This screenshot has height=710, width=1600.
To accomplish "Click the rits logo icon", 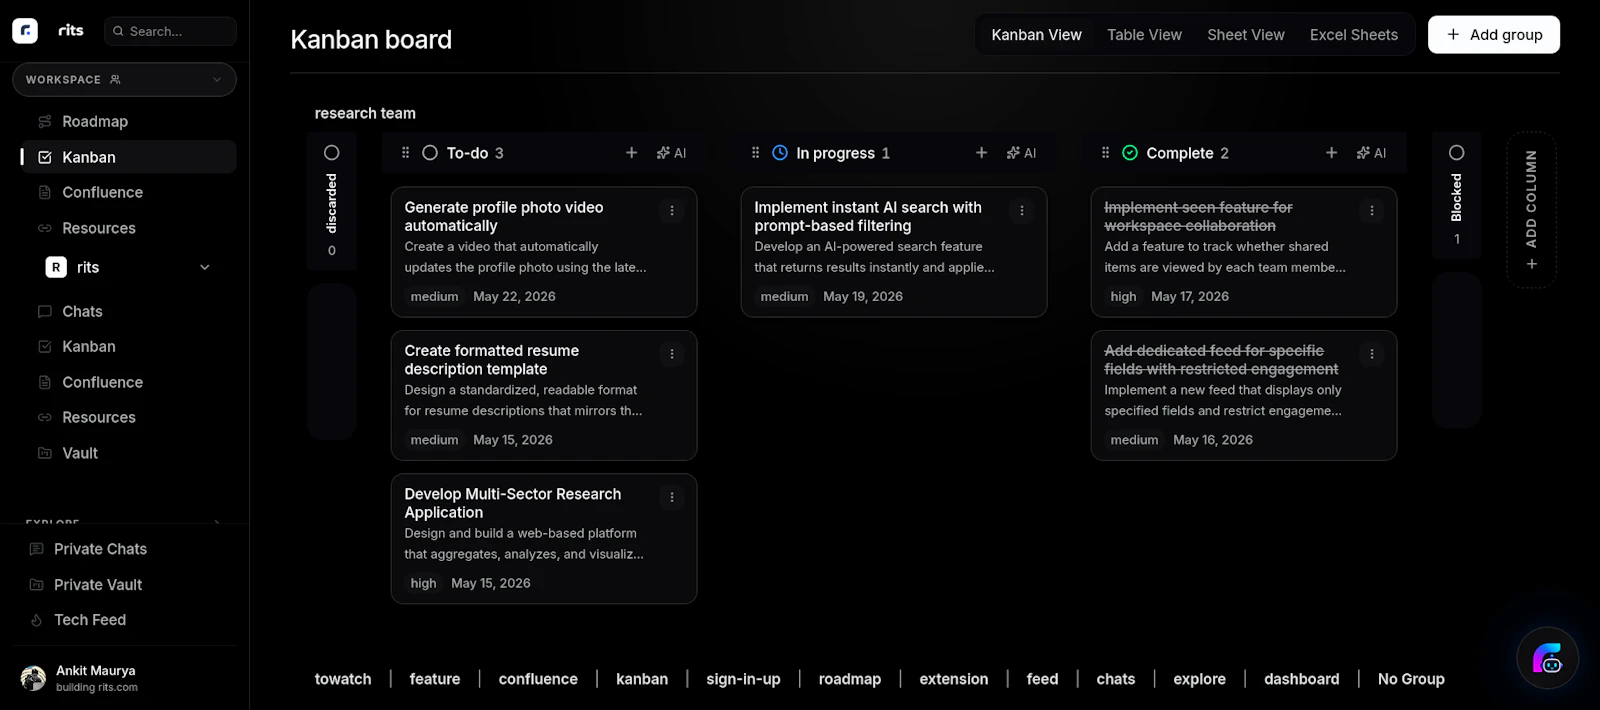I will point(25,31).
